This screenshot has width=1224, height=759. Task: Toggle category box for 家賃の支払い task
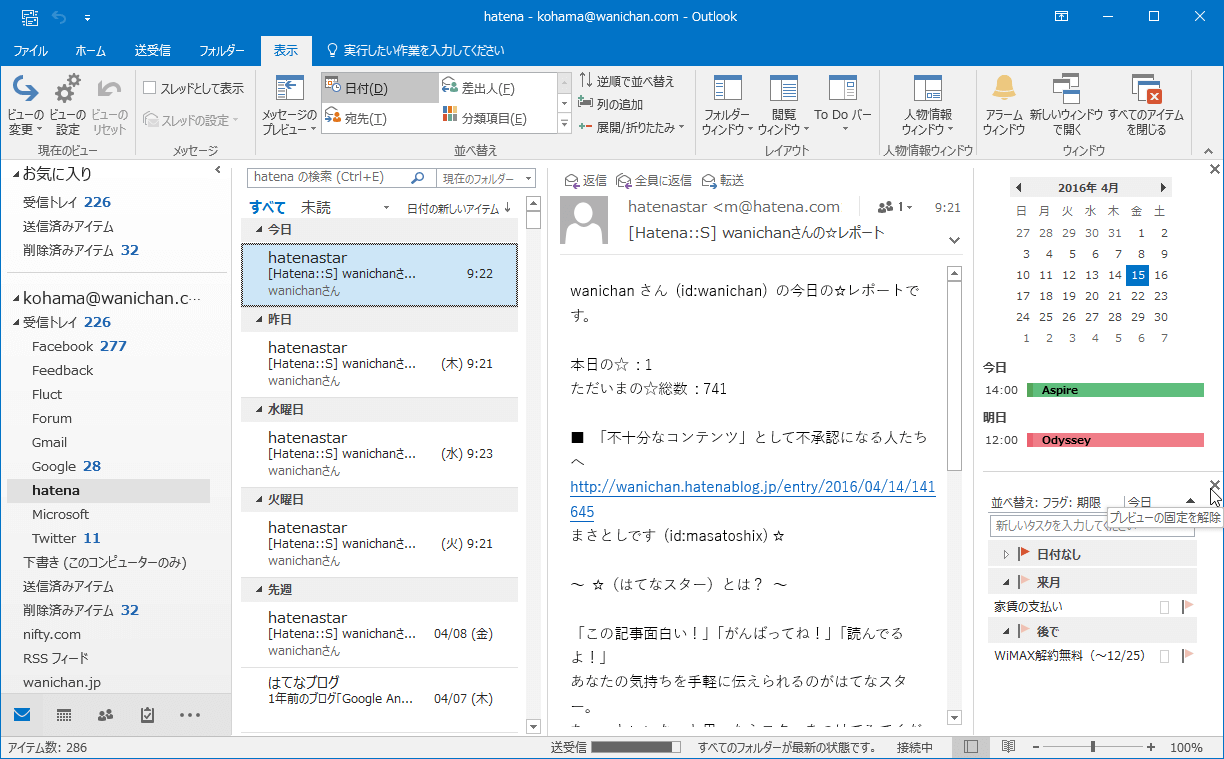point(1164,607)
